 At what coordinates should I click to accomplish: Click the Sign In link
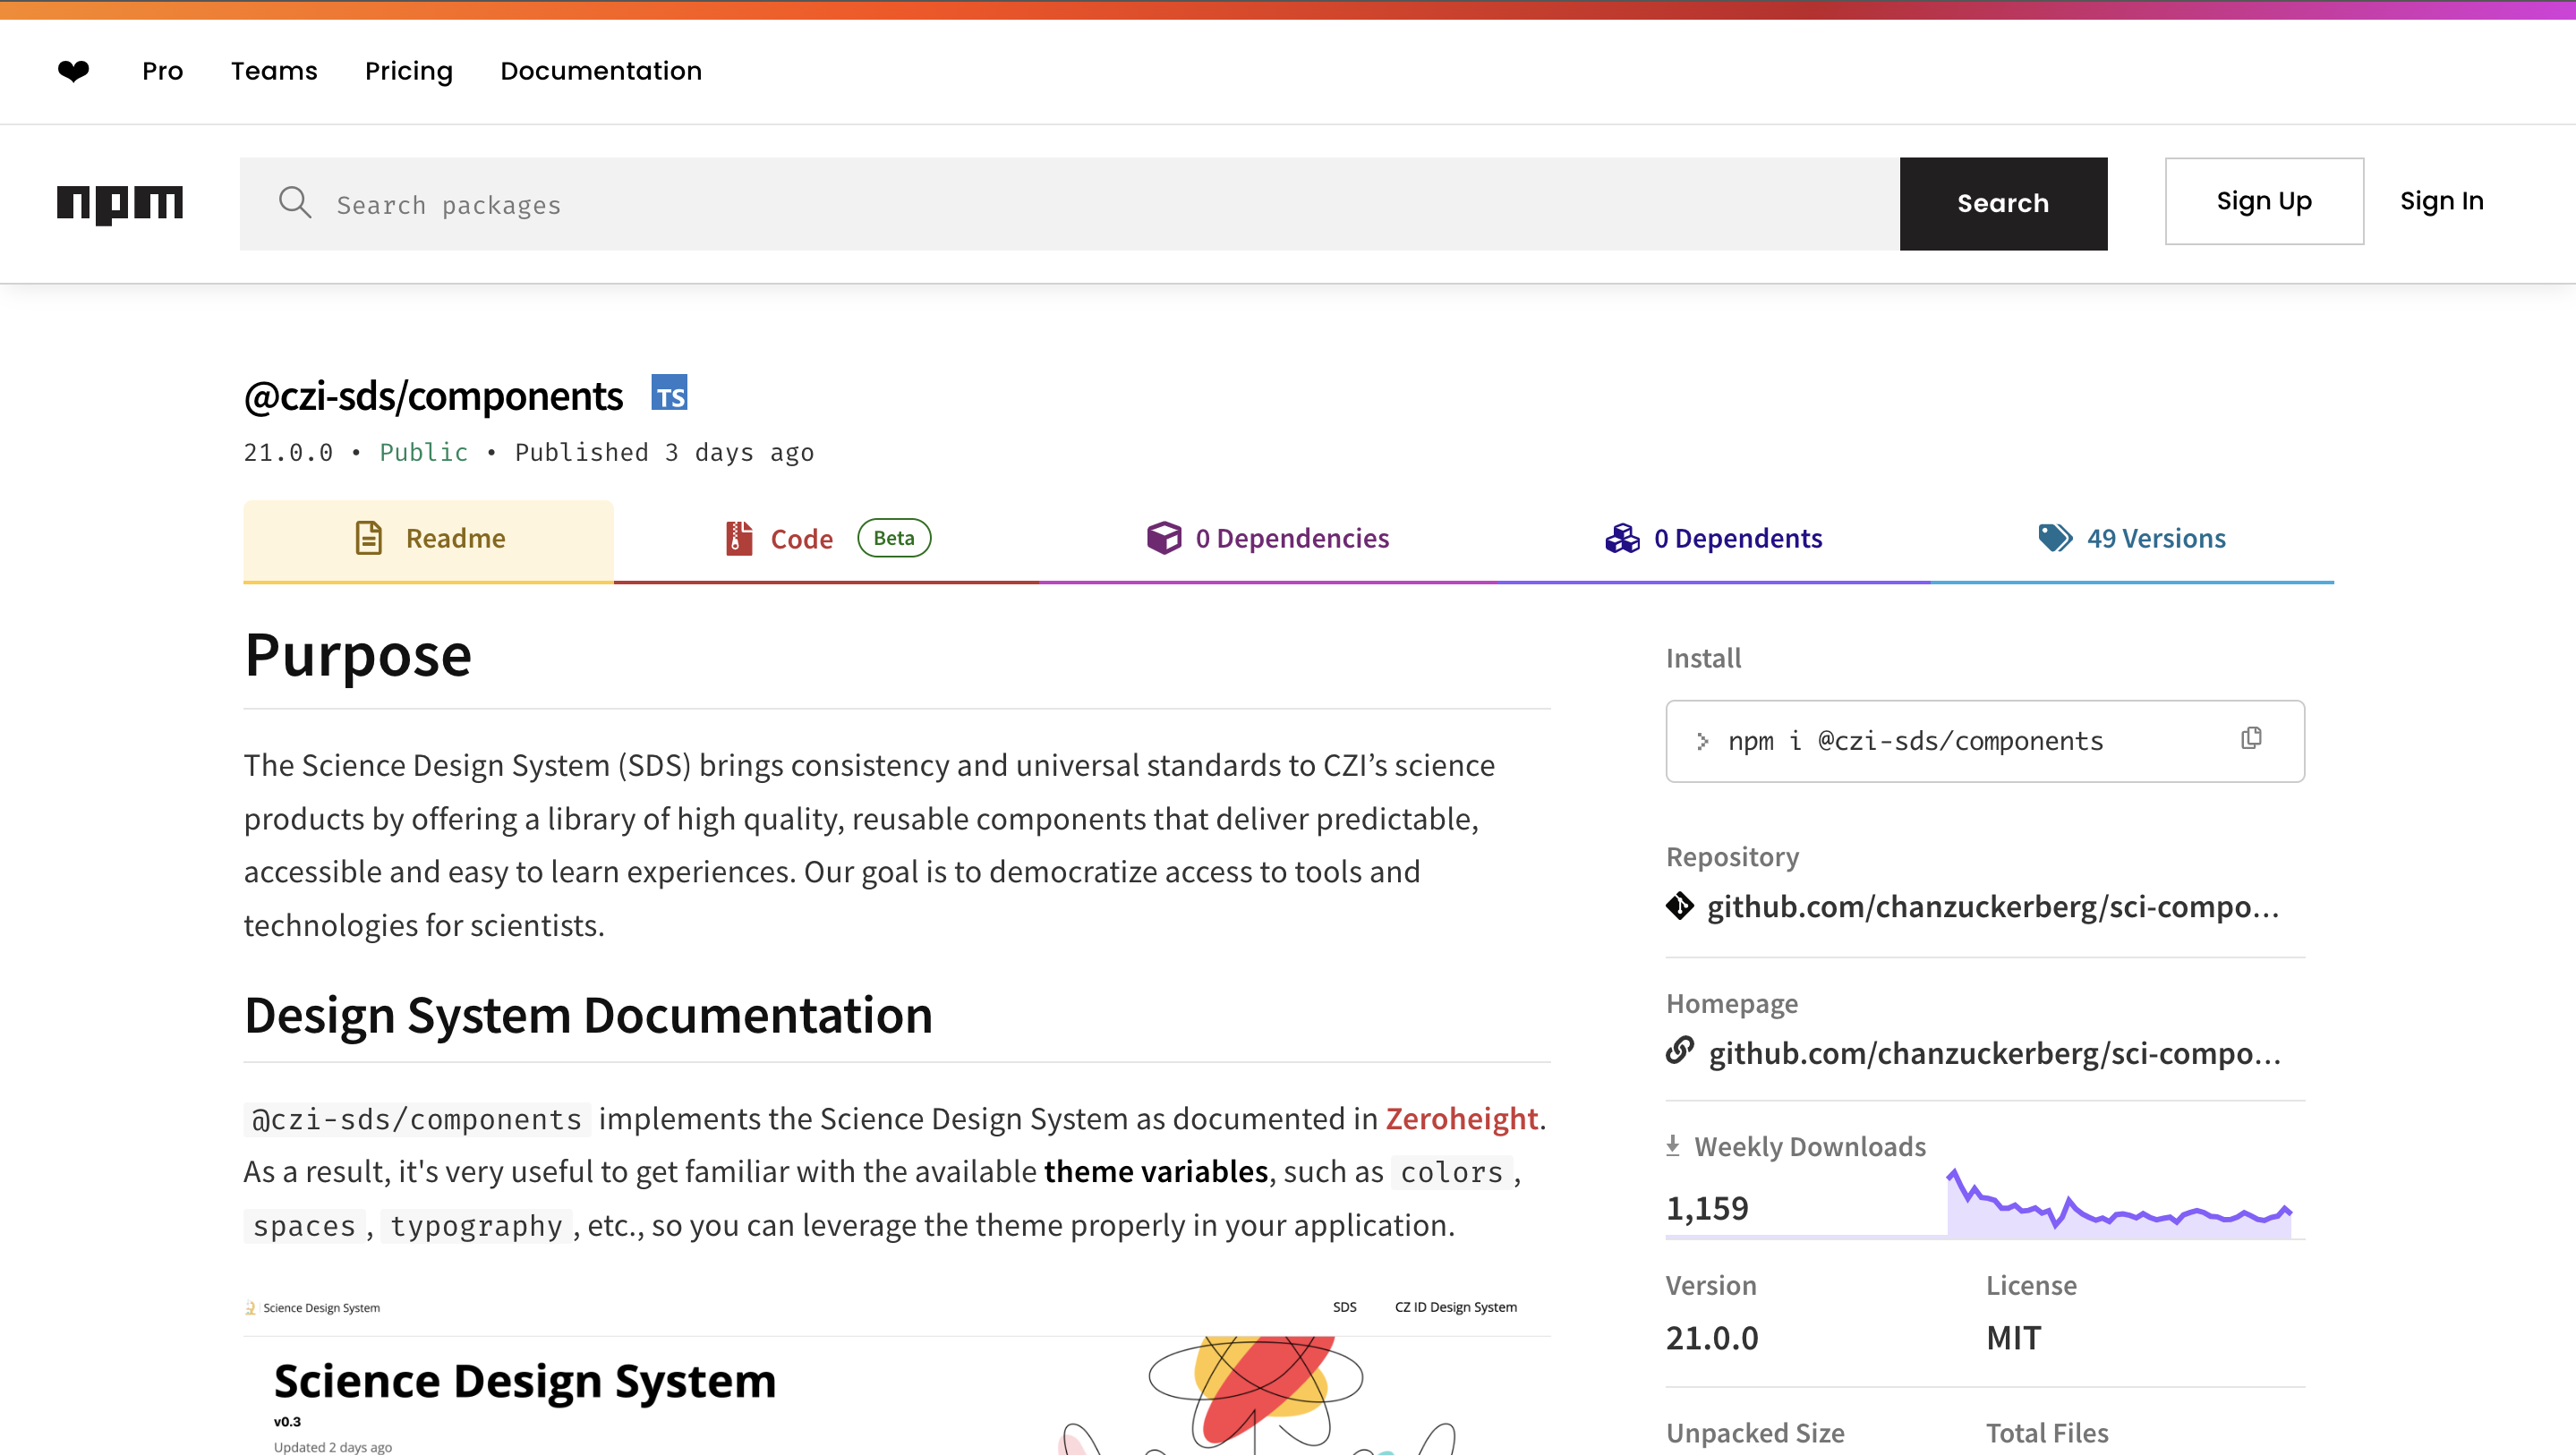pyautogui.click(x=2442, y=201)
